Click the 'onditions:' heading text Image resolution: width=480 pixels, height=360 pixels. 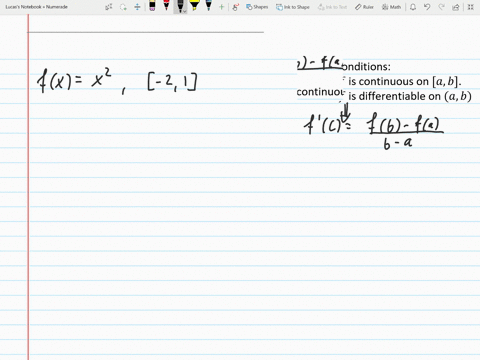click(366, 67)
